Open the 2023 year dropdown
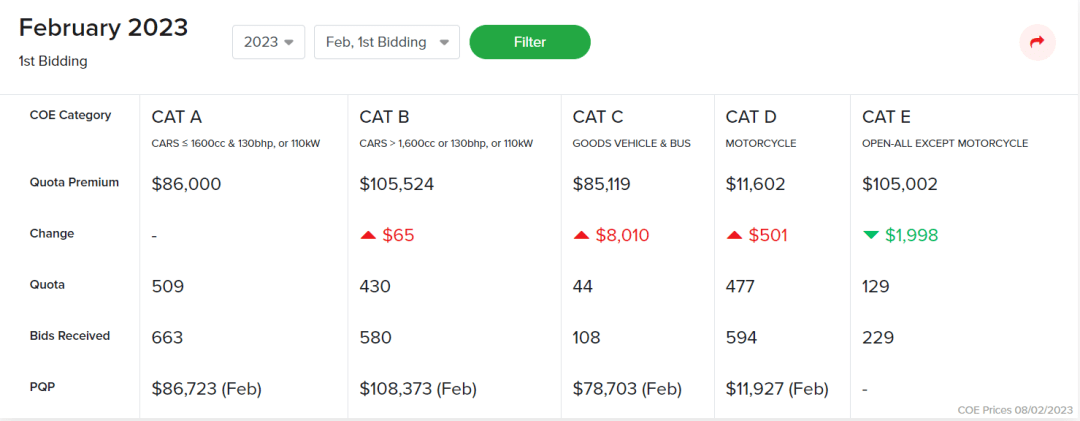This screenshot has width=1080, height=421. click(268, 42)
